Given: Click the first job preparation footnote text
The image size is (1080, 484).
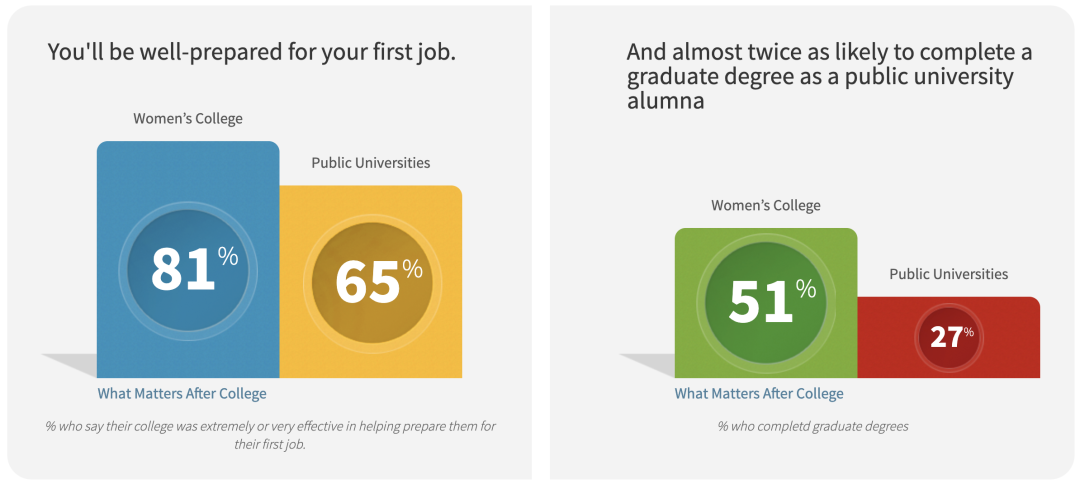Looking at the screenshot, I should (x=271, y=435).
